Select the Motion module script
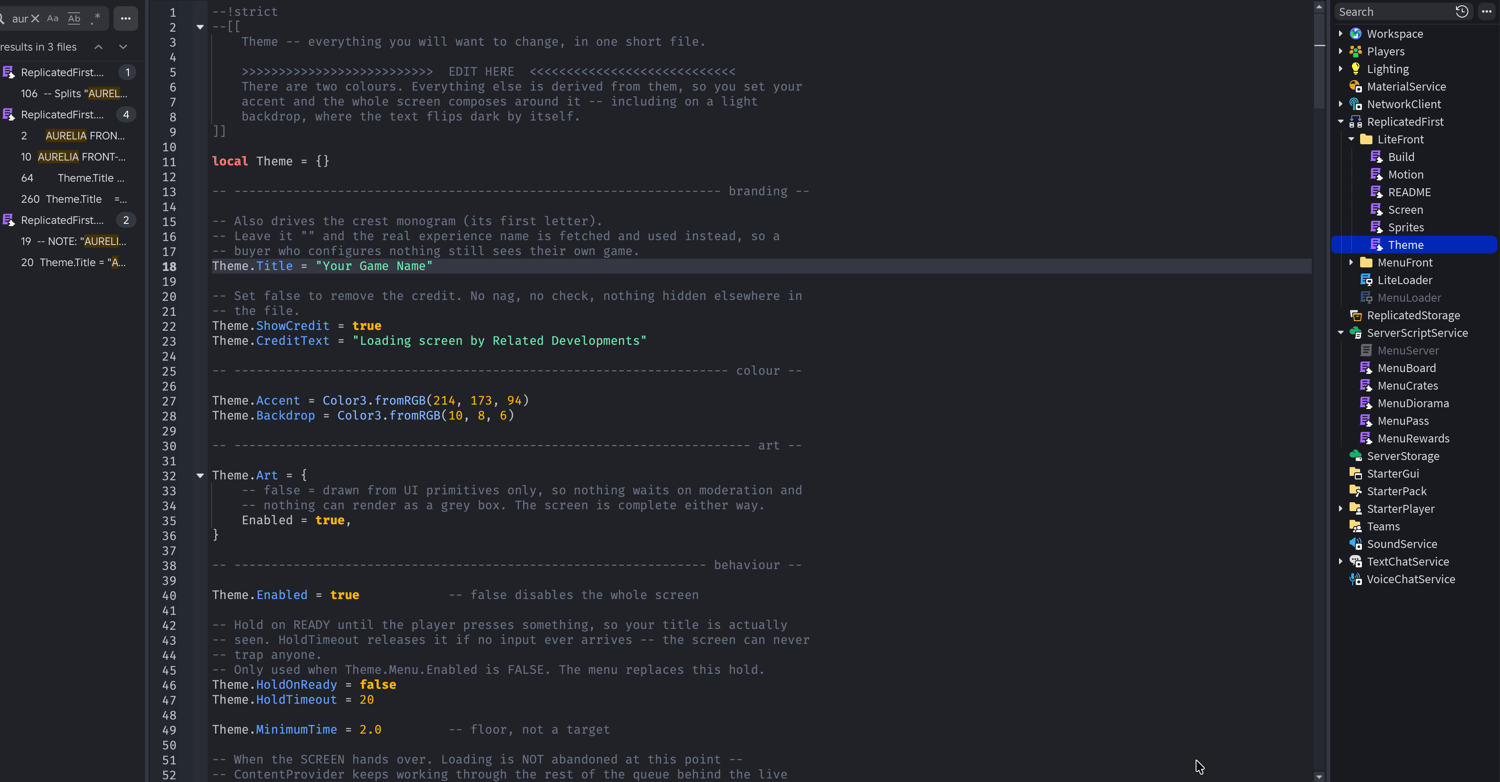The image size is (1500, 782). point(1405,174)
